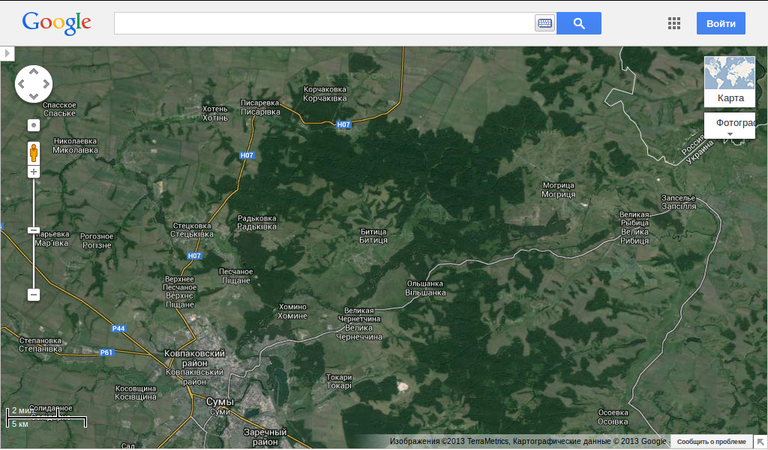
Task: Select the Street View pegman
Action: (x=33, y=152)
